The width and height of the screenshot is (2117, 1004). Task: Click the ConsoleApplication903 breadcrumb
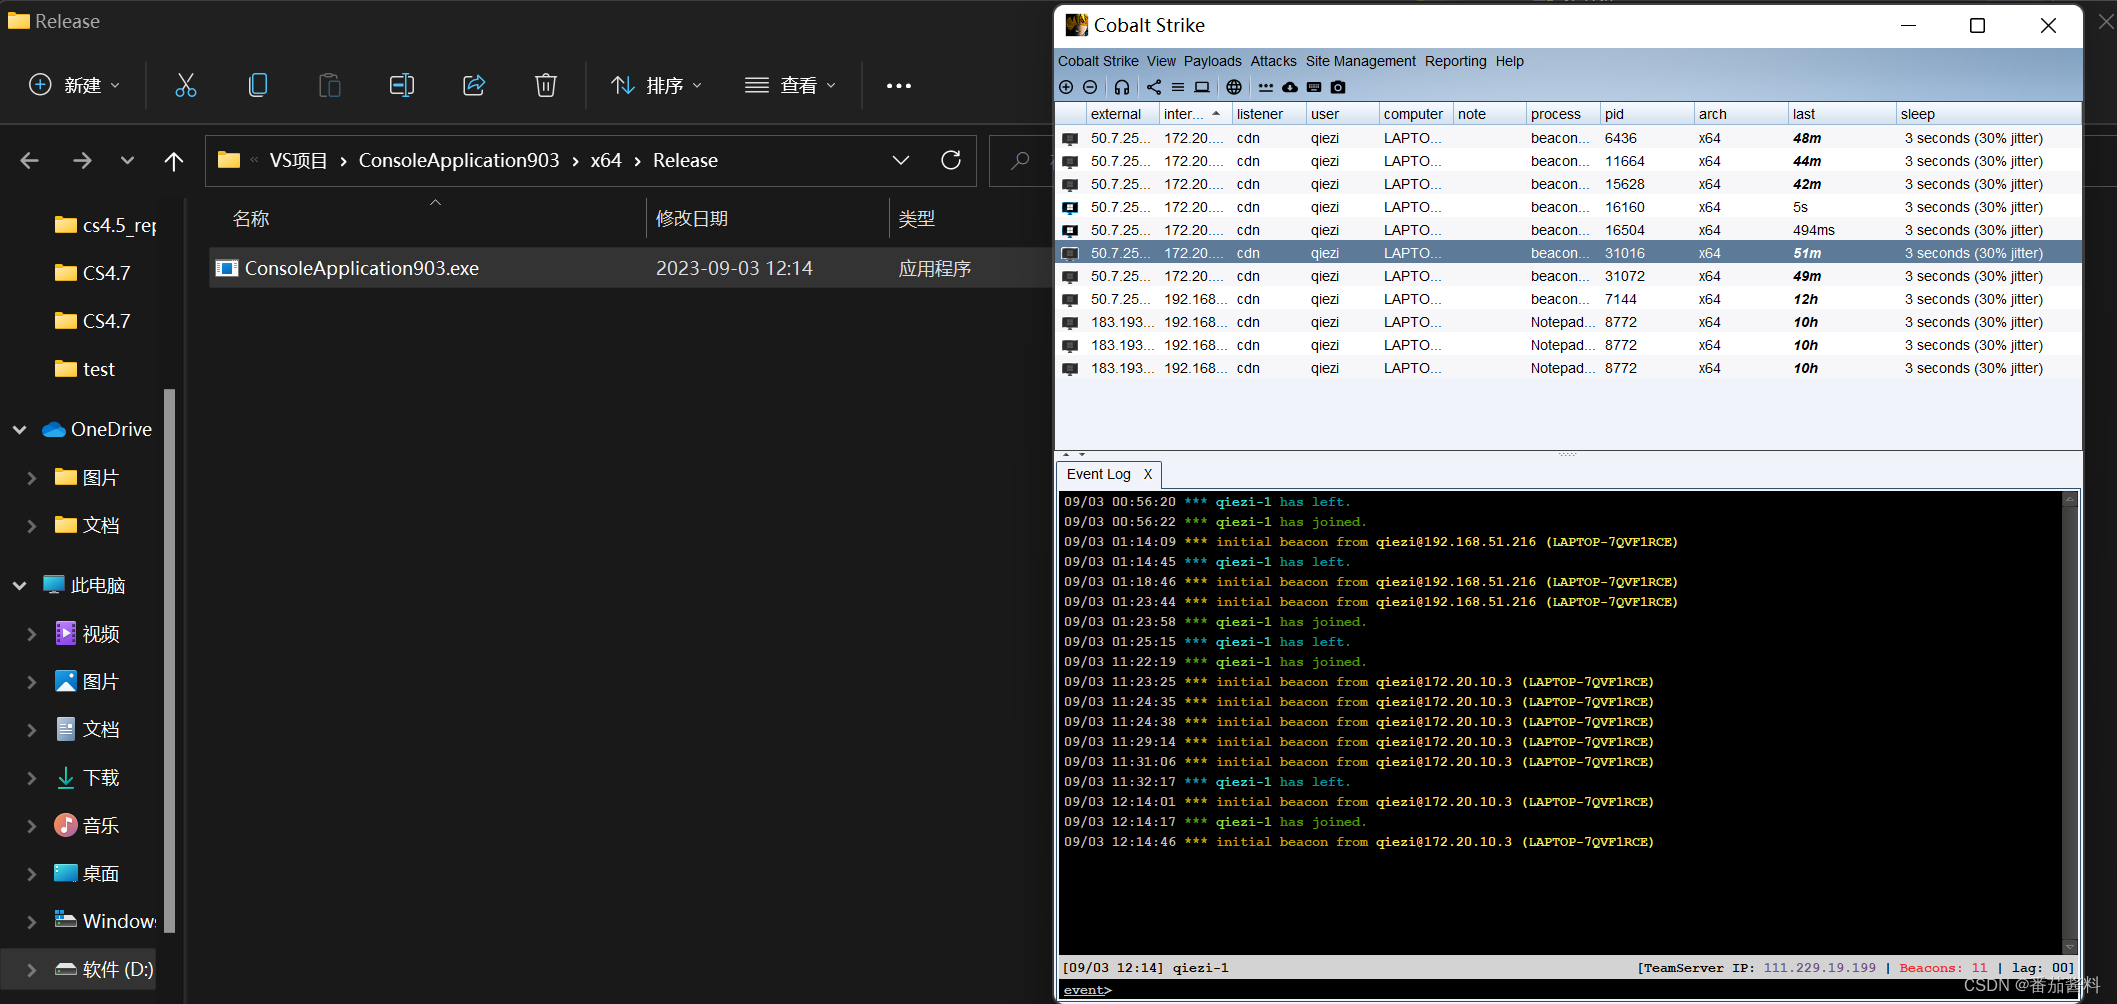458,160
